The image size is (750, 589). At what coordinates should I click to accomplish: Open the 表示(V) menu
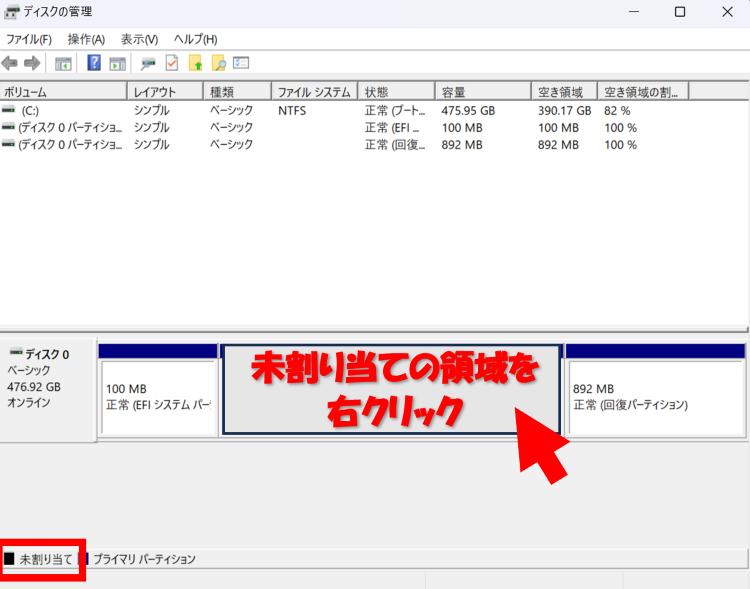(x=139, y=39)
